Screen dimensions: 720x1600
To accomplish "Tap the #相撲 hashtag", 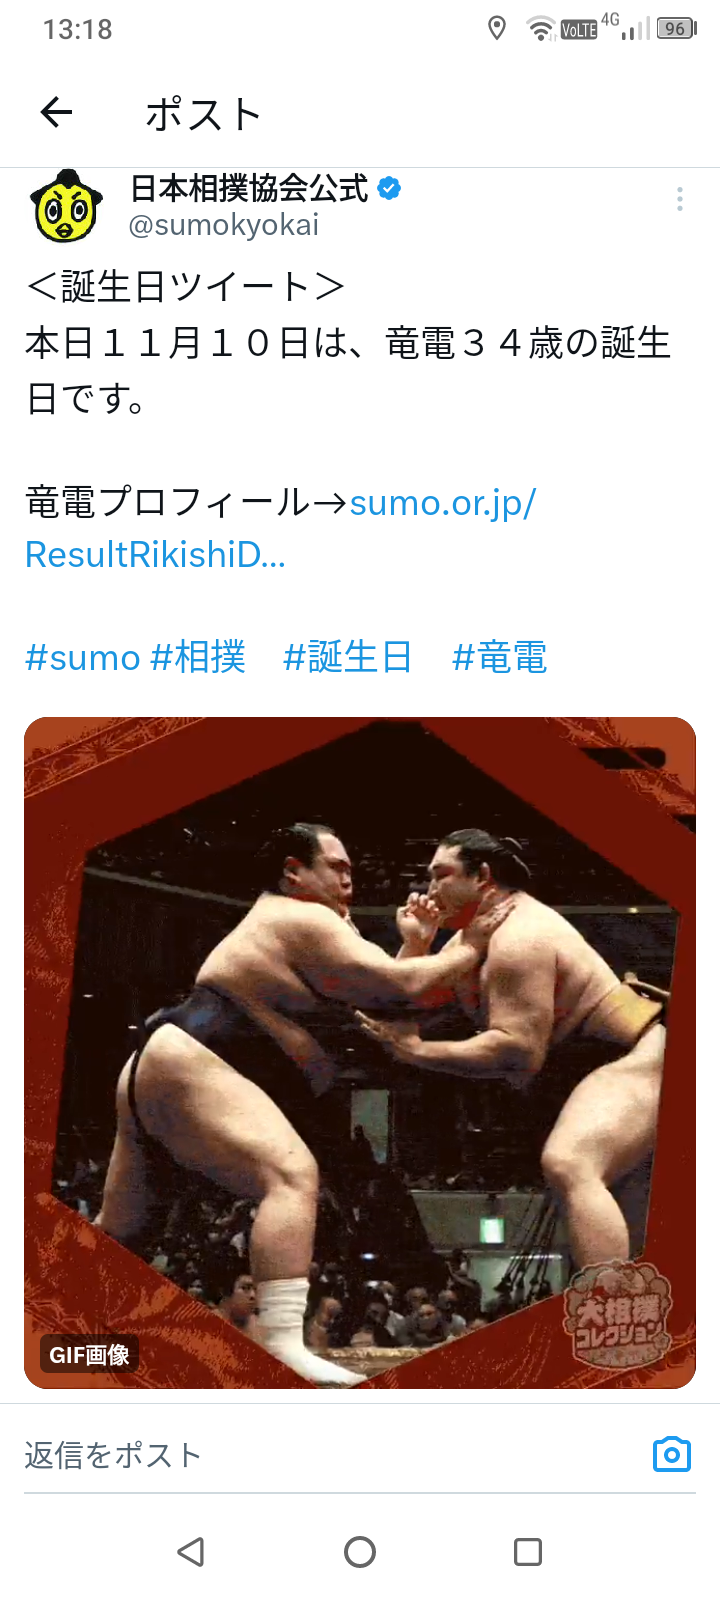I will [198, 658].
